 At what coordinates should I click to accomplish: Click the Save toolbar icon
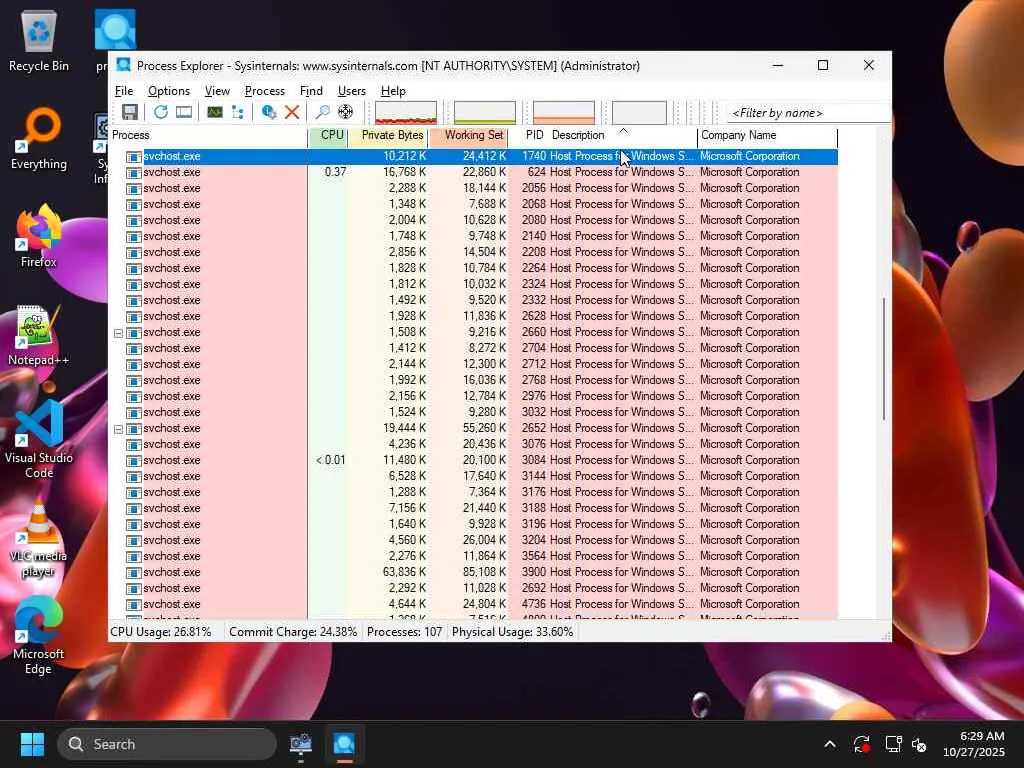pos(129,112)
